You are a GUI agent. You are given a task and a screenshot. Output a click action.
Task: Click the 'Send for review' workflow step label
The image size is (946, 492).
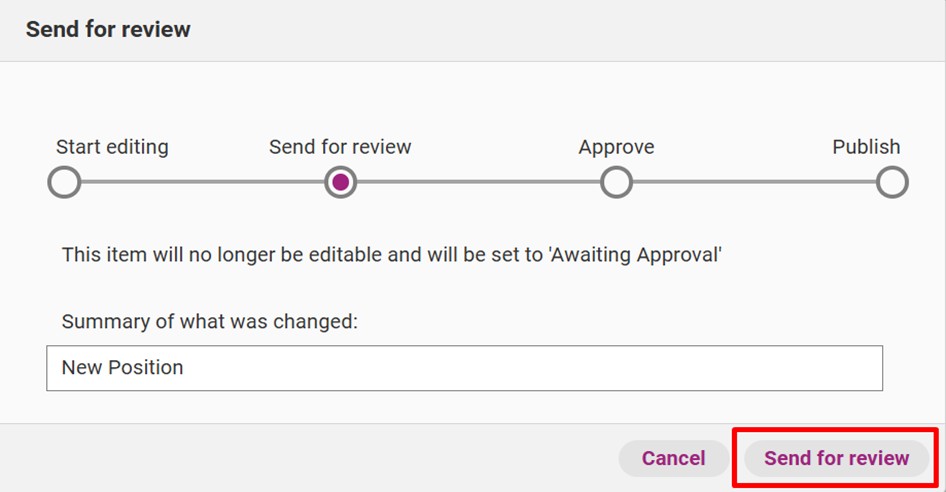pyautogui.click(x=340, y=147)
